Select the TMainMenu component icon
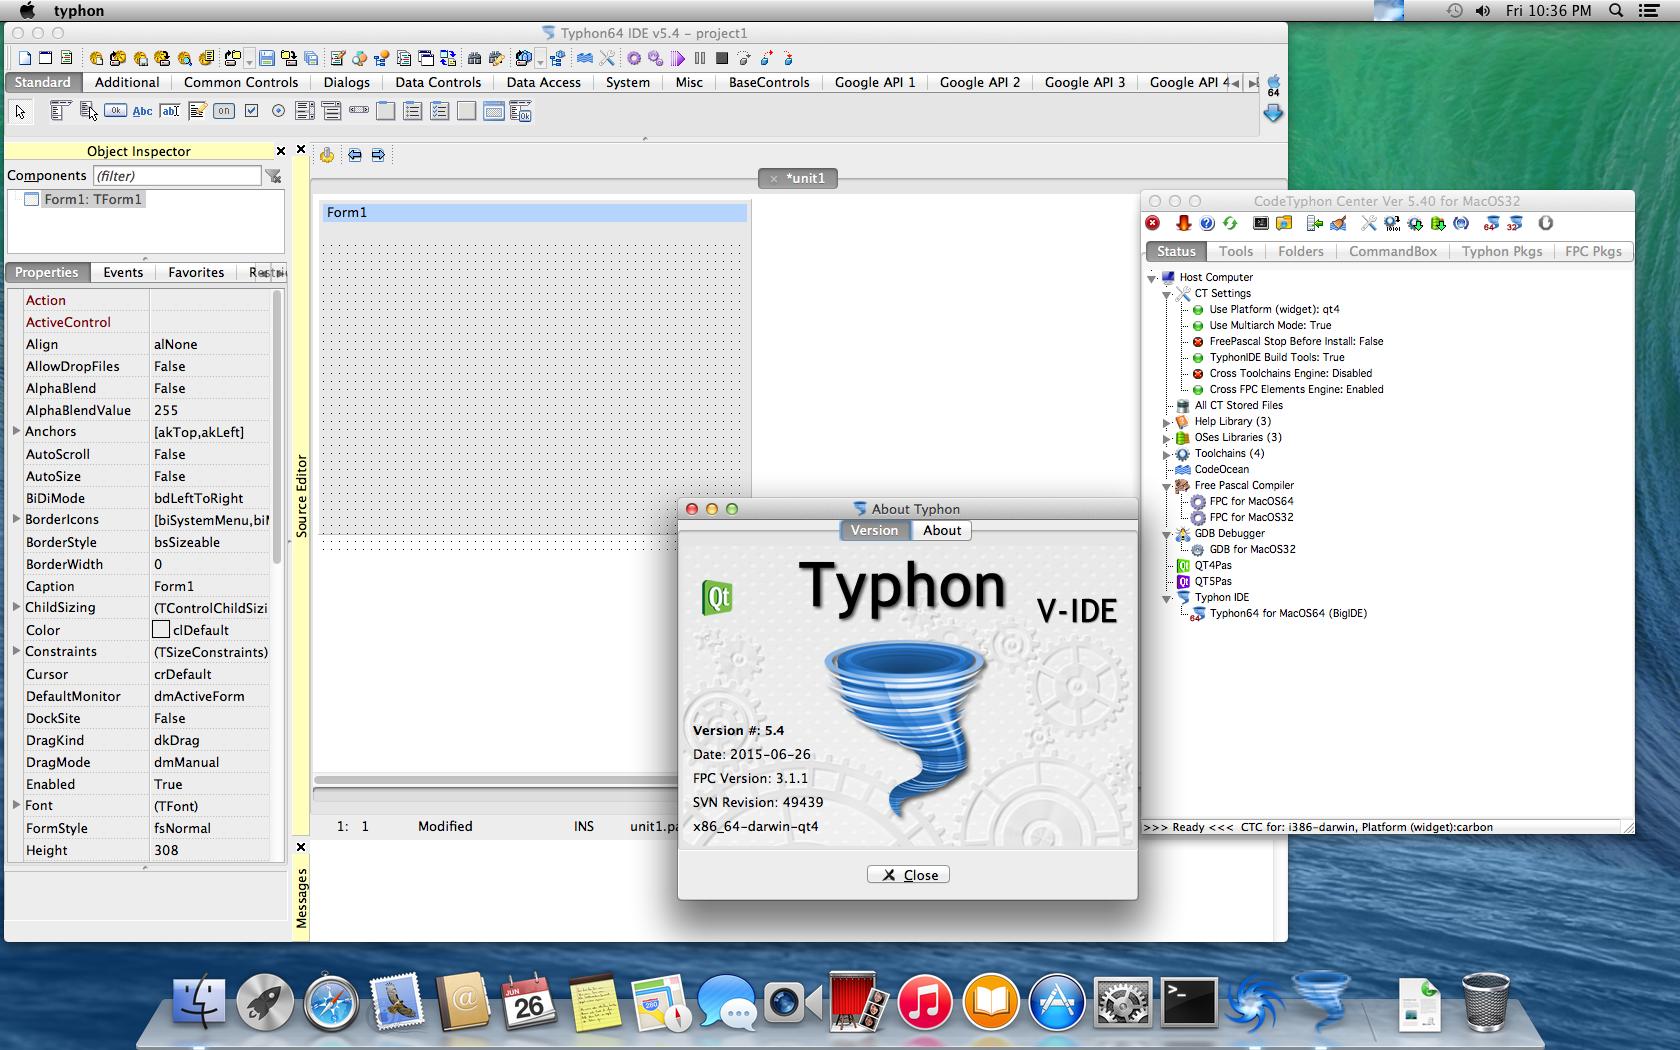1680x1050 pixels. tap(59, 111)
